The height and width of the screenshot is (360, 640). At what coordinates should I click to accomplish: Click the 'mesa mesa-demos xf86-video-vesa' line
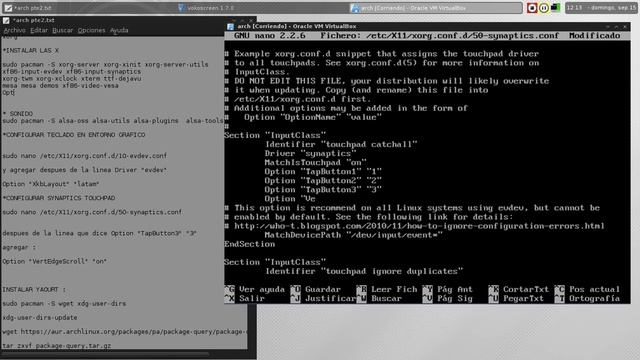[x=60, y=86]
